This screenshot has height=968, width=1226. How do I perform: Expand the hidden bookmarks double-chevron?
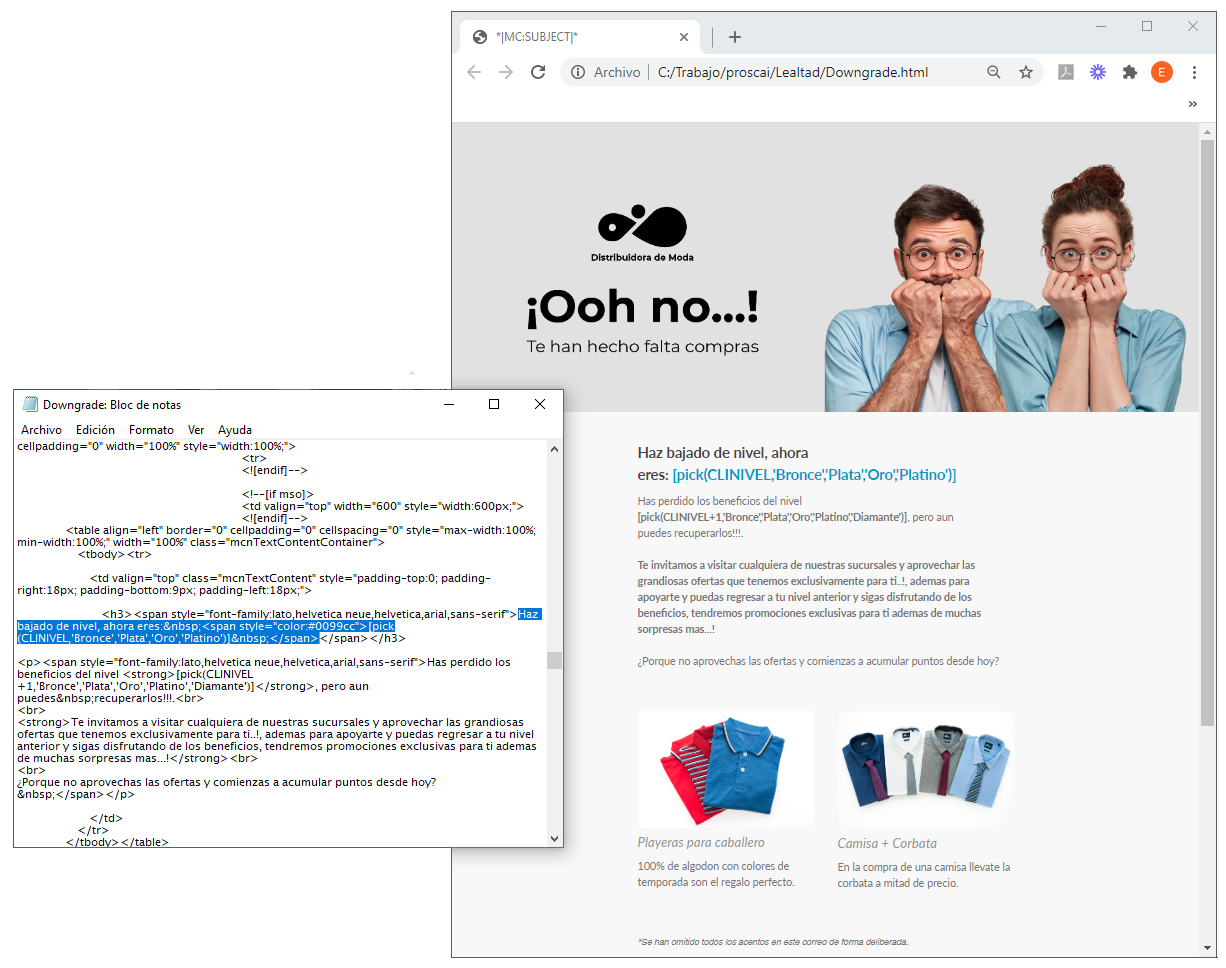point(1192,104)
